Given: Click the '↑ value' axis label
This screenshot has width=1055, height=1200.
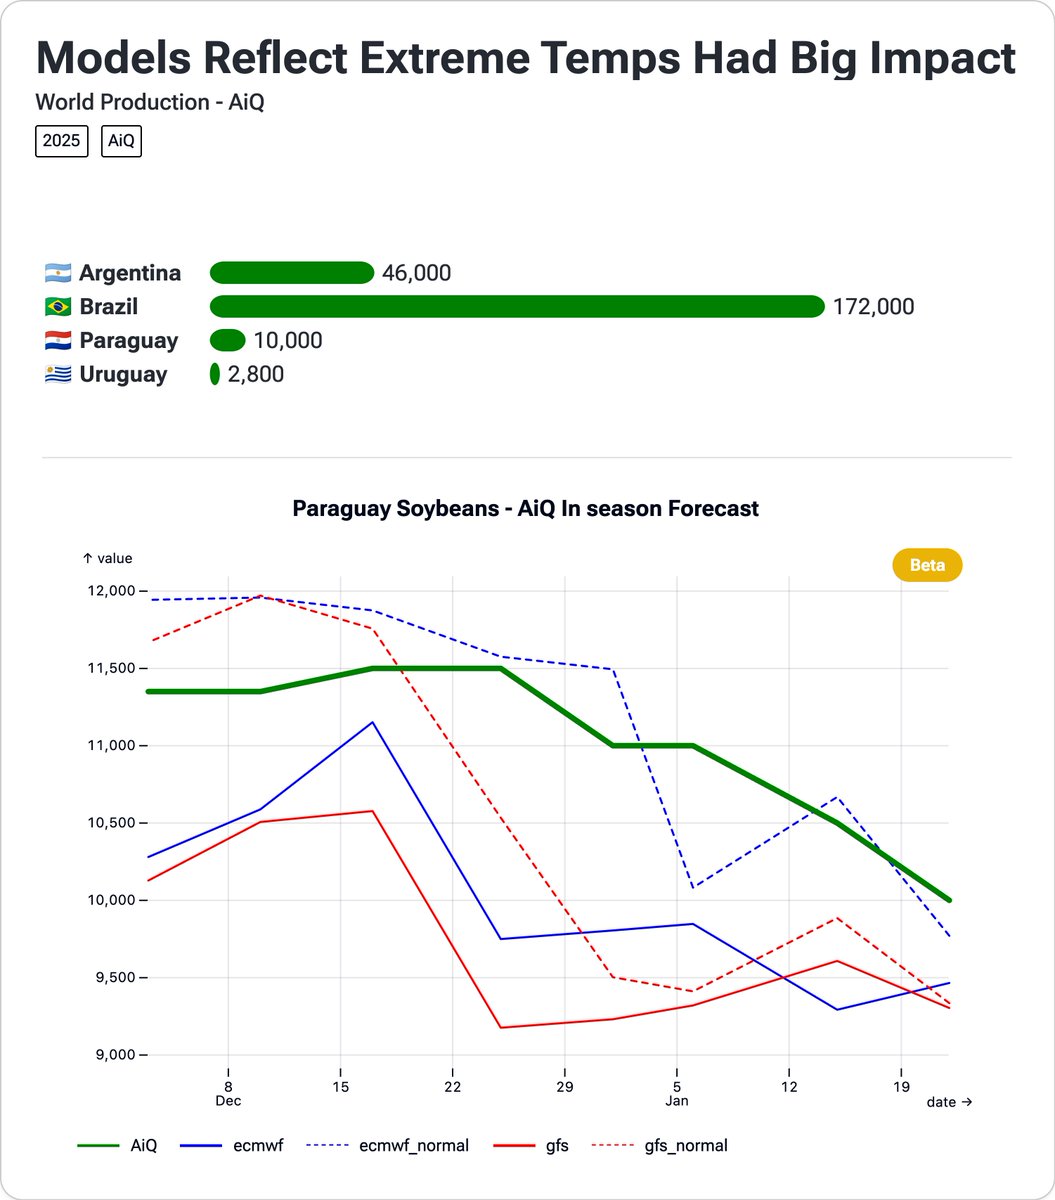Looking at the screenshot, I should (x=107, y=559).
